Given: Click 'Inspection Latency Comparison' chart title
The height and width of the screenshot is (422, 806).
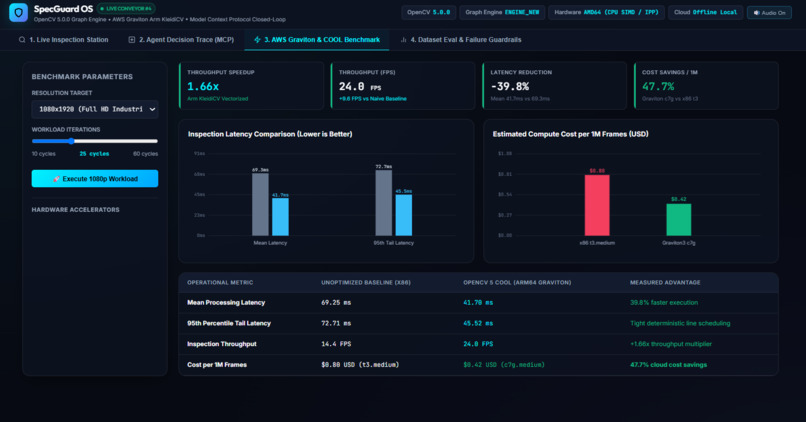Looking at the screenshot, I should coord(270,134).
